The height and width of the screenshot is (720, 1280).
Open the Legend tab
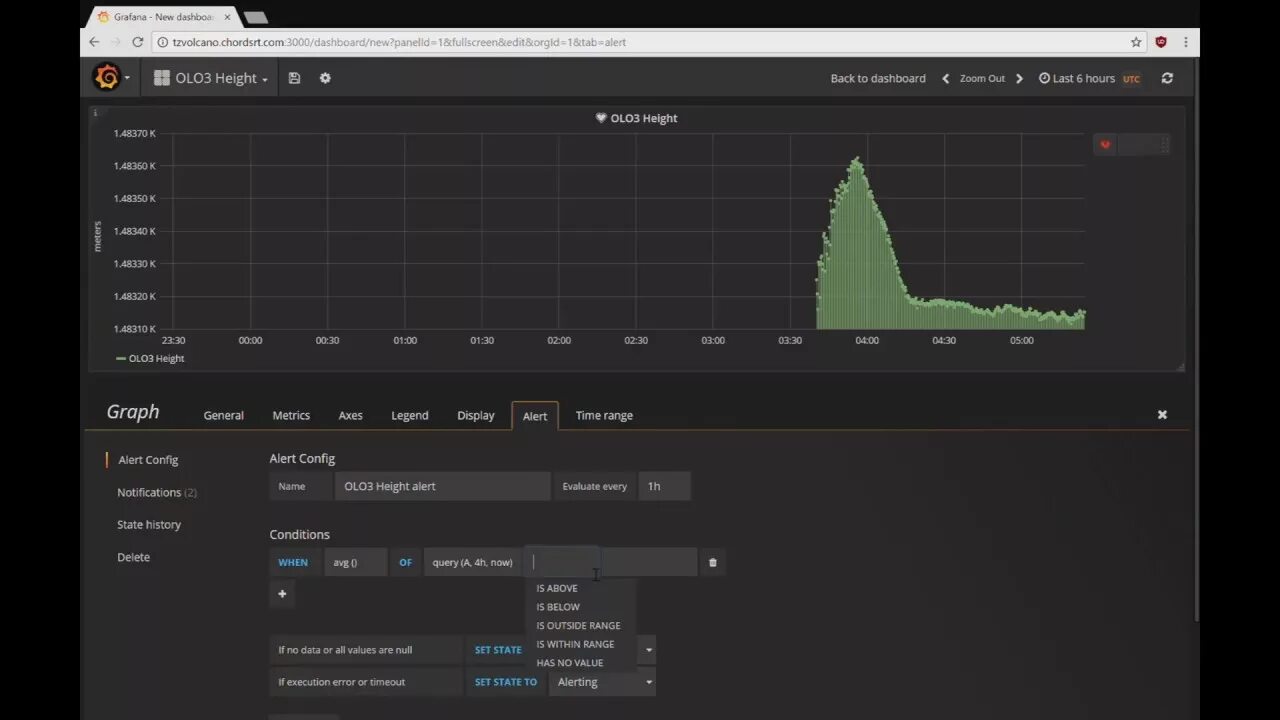[410, 415]
